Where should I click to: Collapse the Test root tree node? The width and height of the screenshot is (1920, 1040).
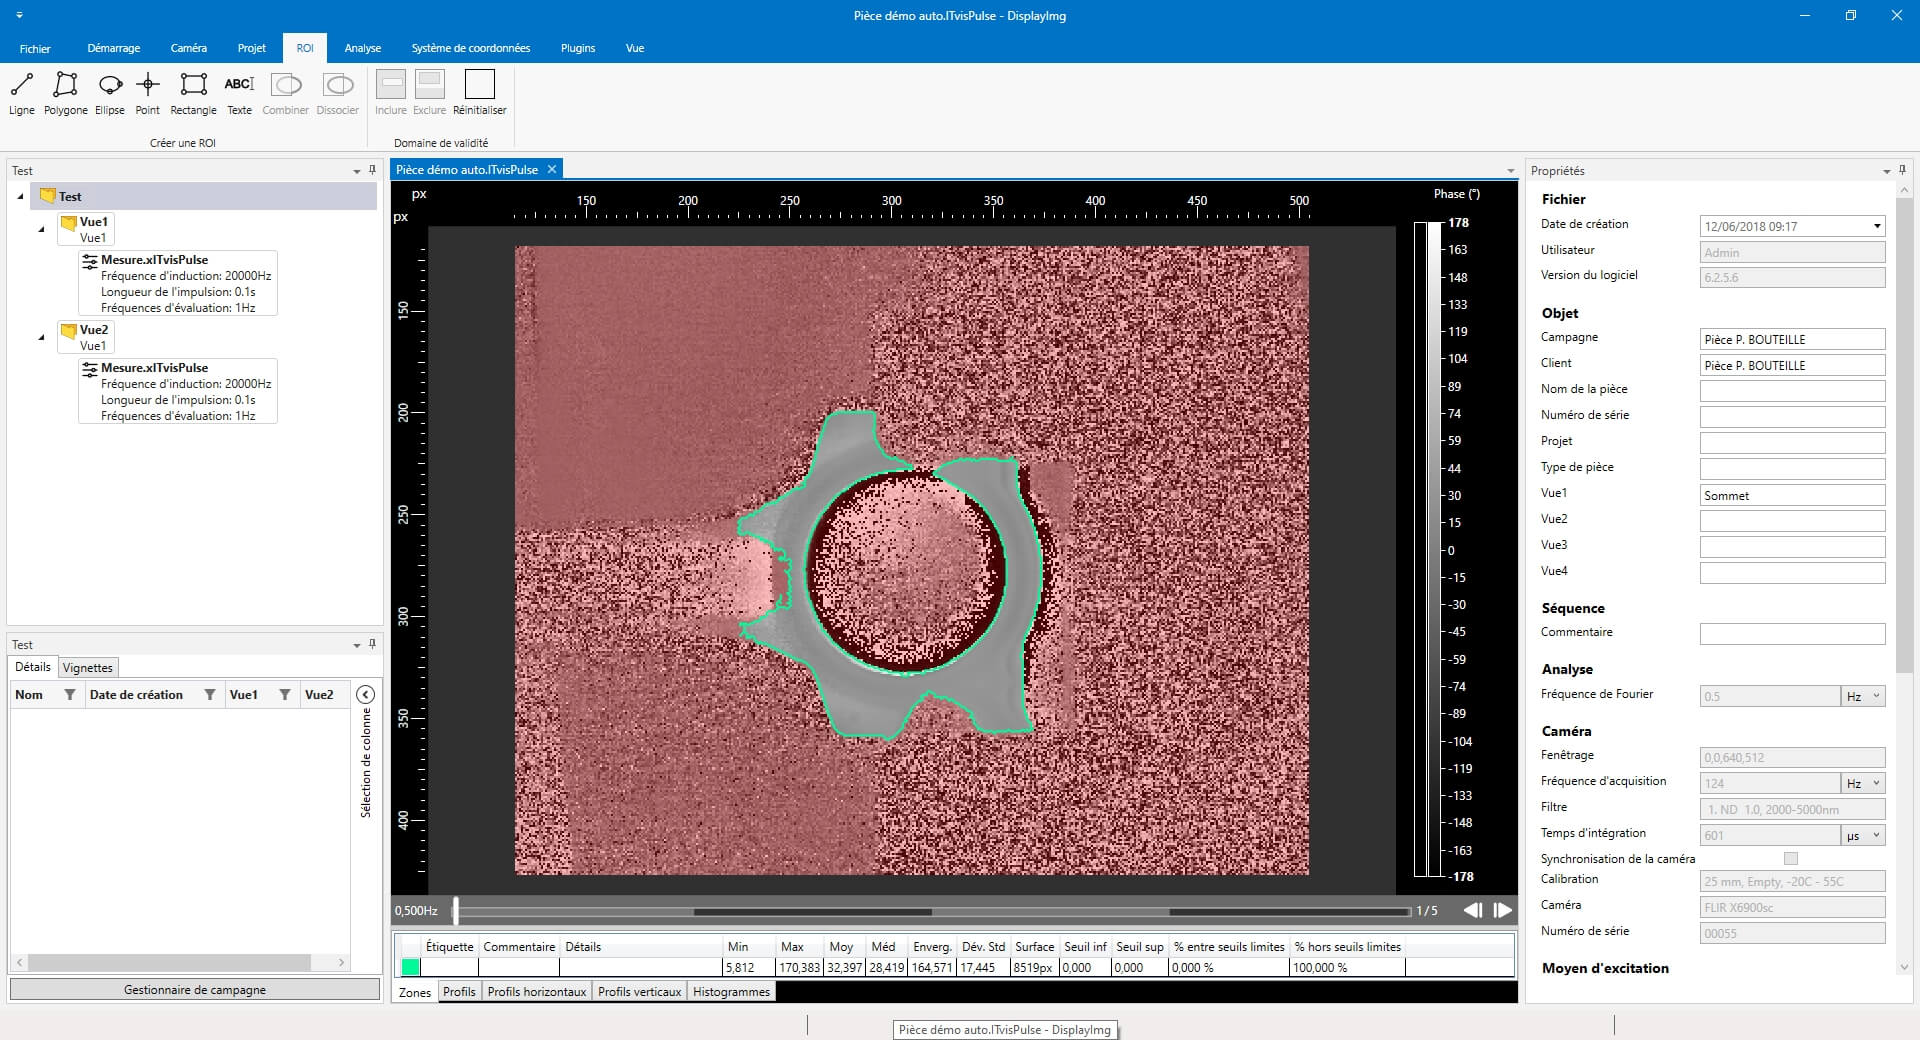[20, 197]
